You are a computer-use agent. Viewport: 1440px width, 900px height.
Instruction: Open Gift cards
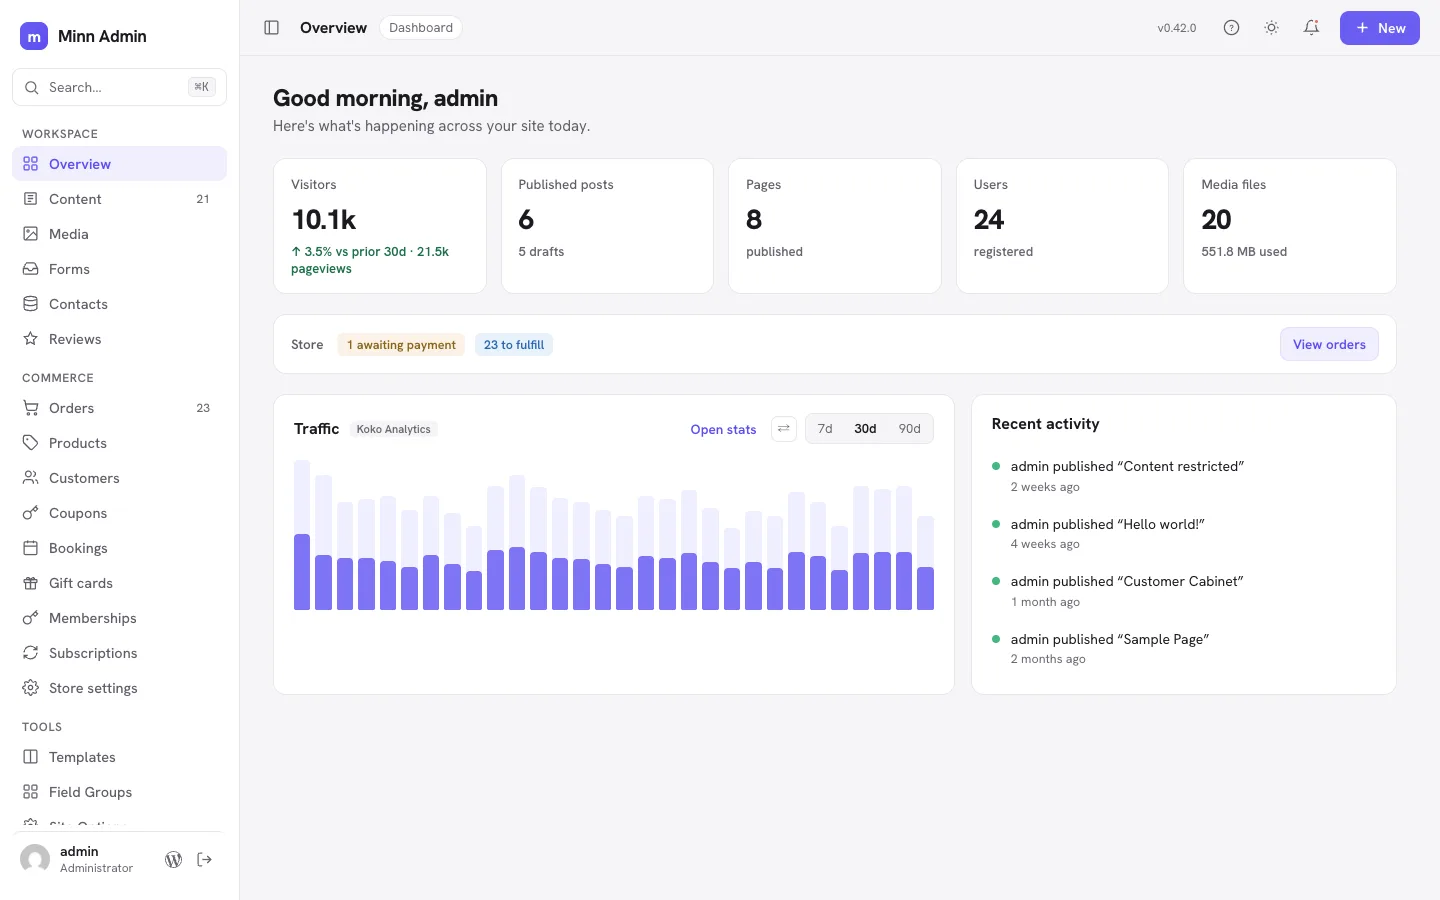119,583
